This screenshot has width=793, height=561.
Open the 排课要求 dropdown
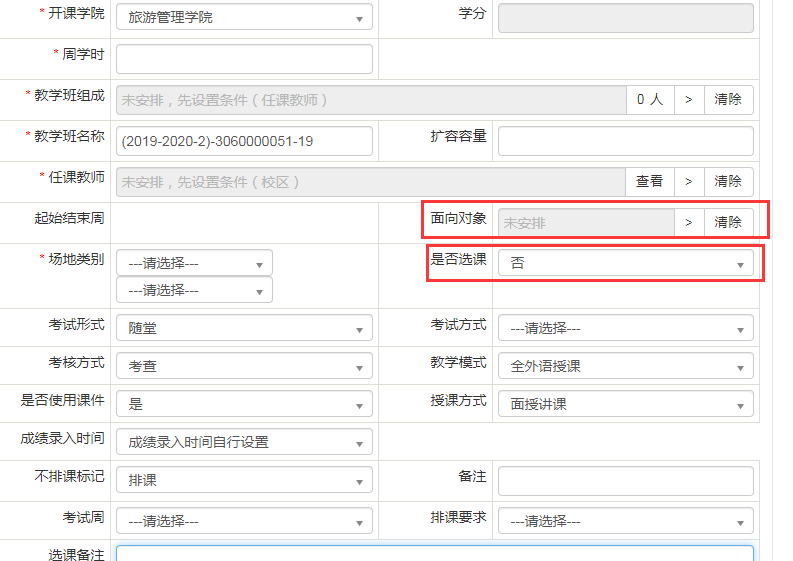point(625,521)
